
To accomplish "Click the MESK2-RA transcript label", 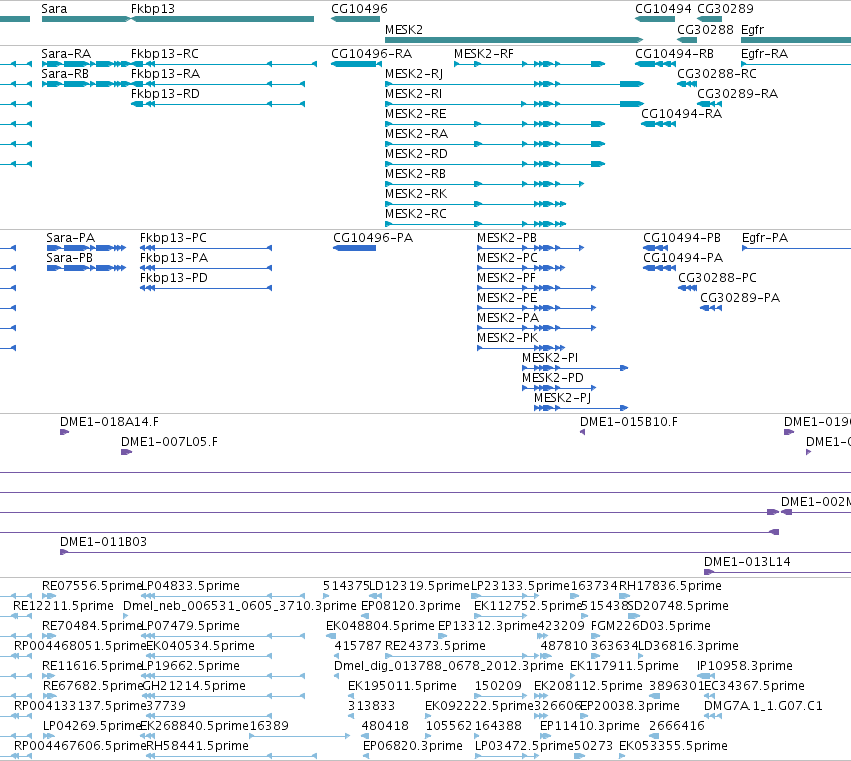I will 416,134.
